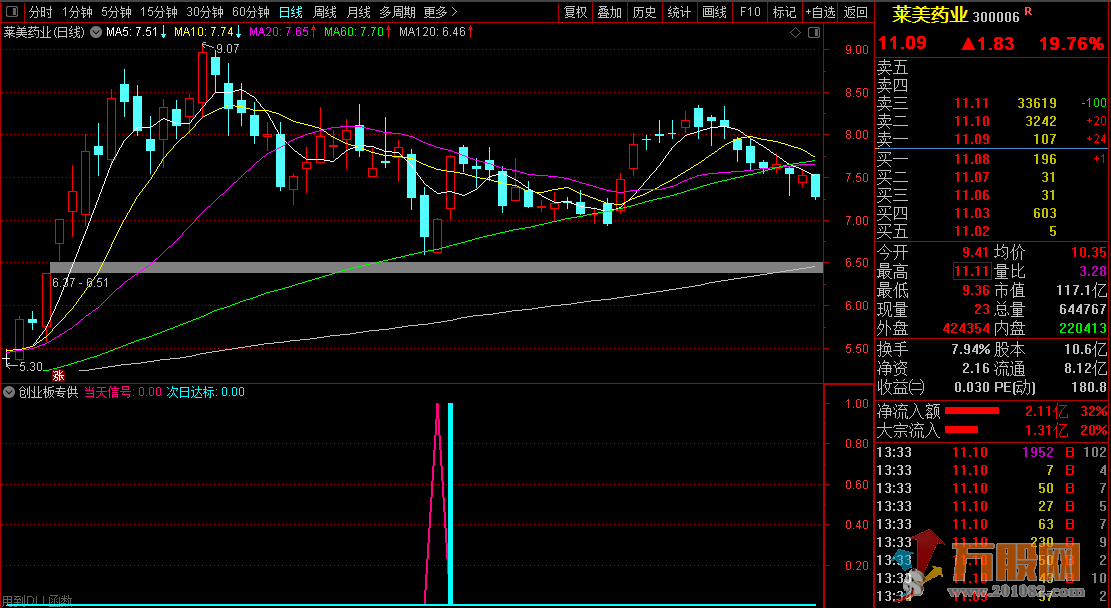Click the MA20: 7.65 indicator label
Viewport: 1111px width, 608px height.
click(283, 33)
